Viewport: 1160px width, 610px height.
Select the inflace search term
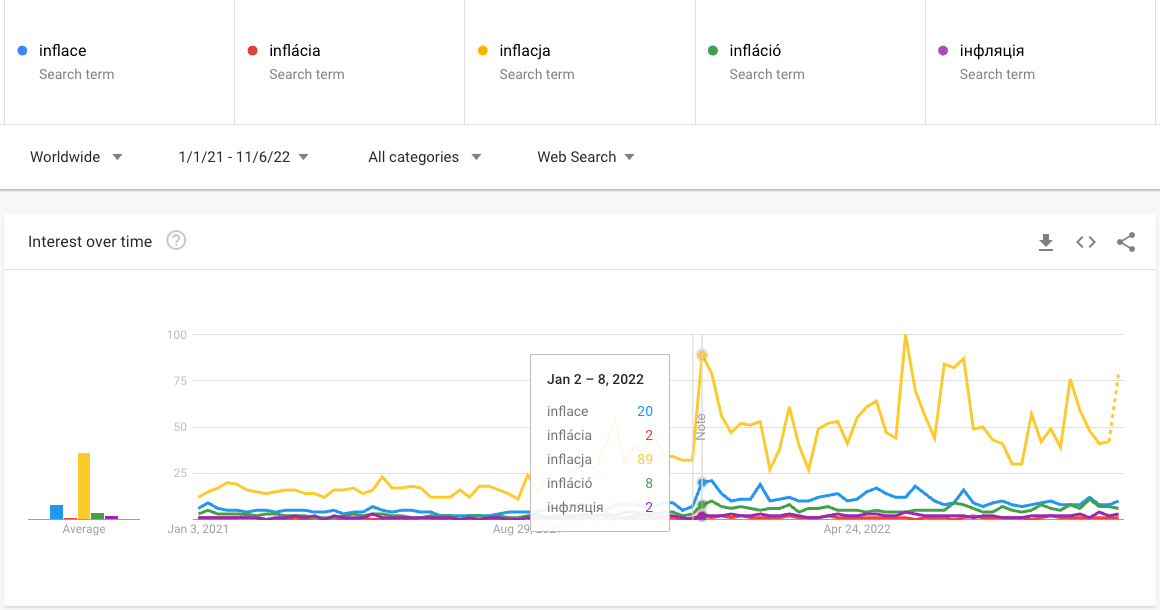[x=62, y=51]
